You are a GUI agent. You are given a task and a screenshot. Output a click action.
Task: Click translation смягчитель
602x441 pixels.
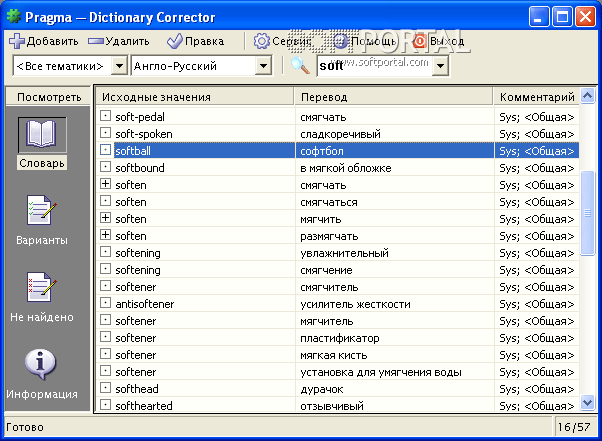tap(329, 287)
